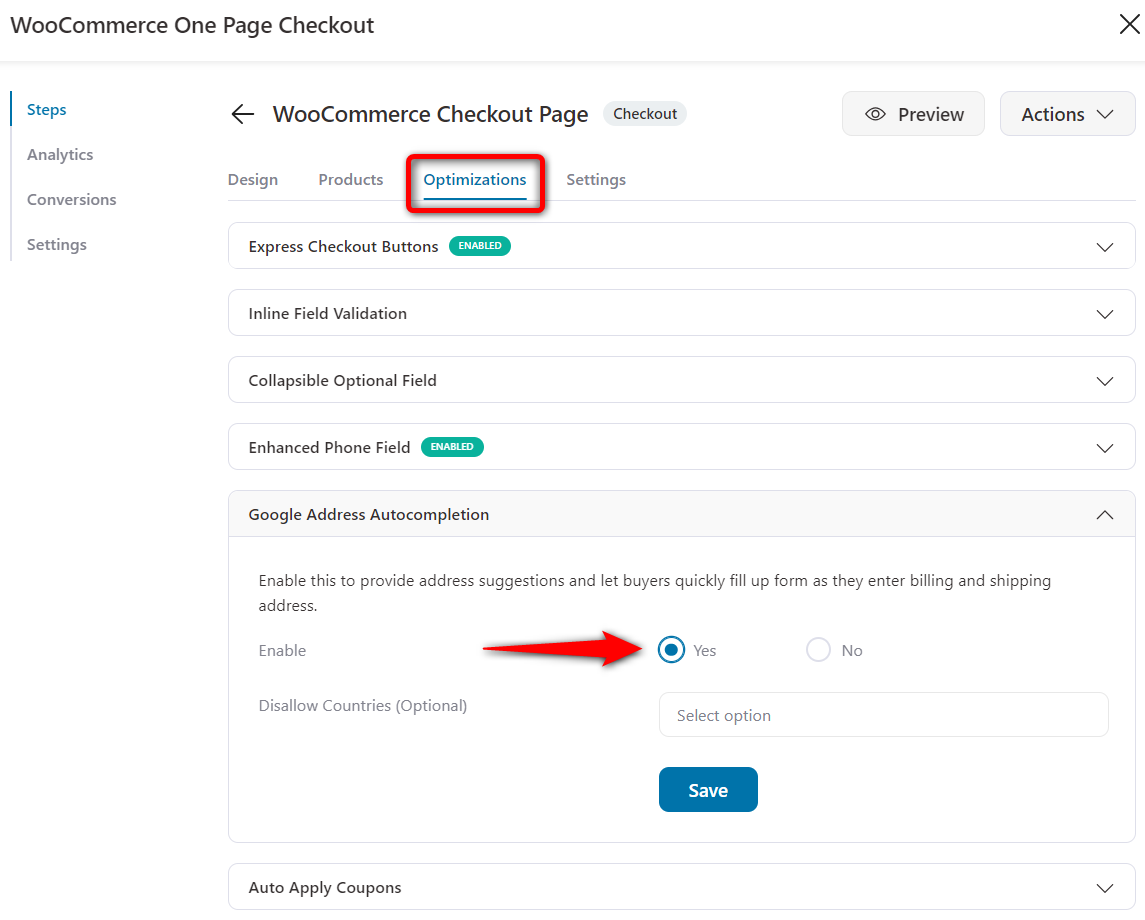Expand Inline Field Validation chevron
1145x920 pixels.
[x=1105, y=314]
